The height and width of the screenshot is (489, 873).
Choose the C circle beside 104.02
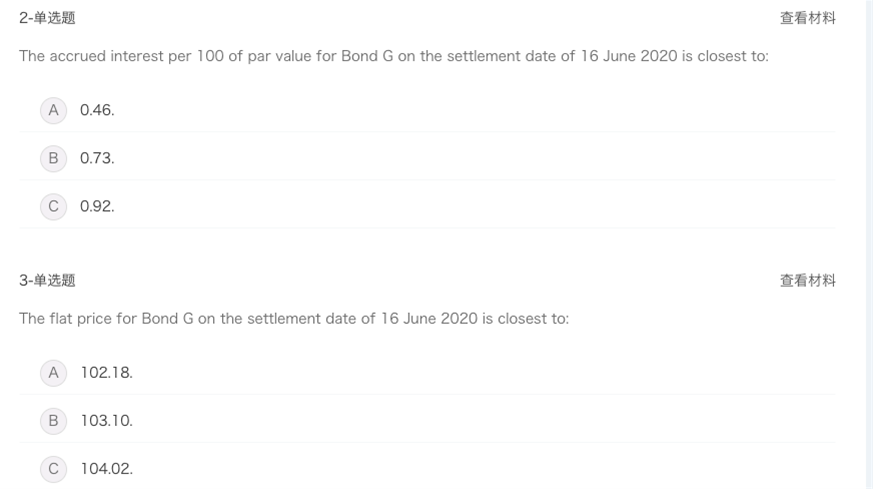[53, 469]
